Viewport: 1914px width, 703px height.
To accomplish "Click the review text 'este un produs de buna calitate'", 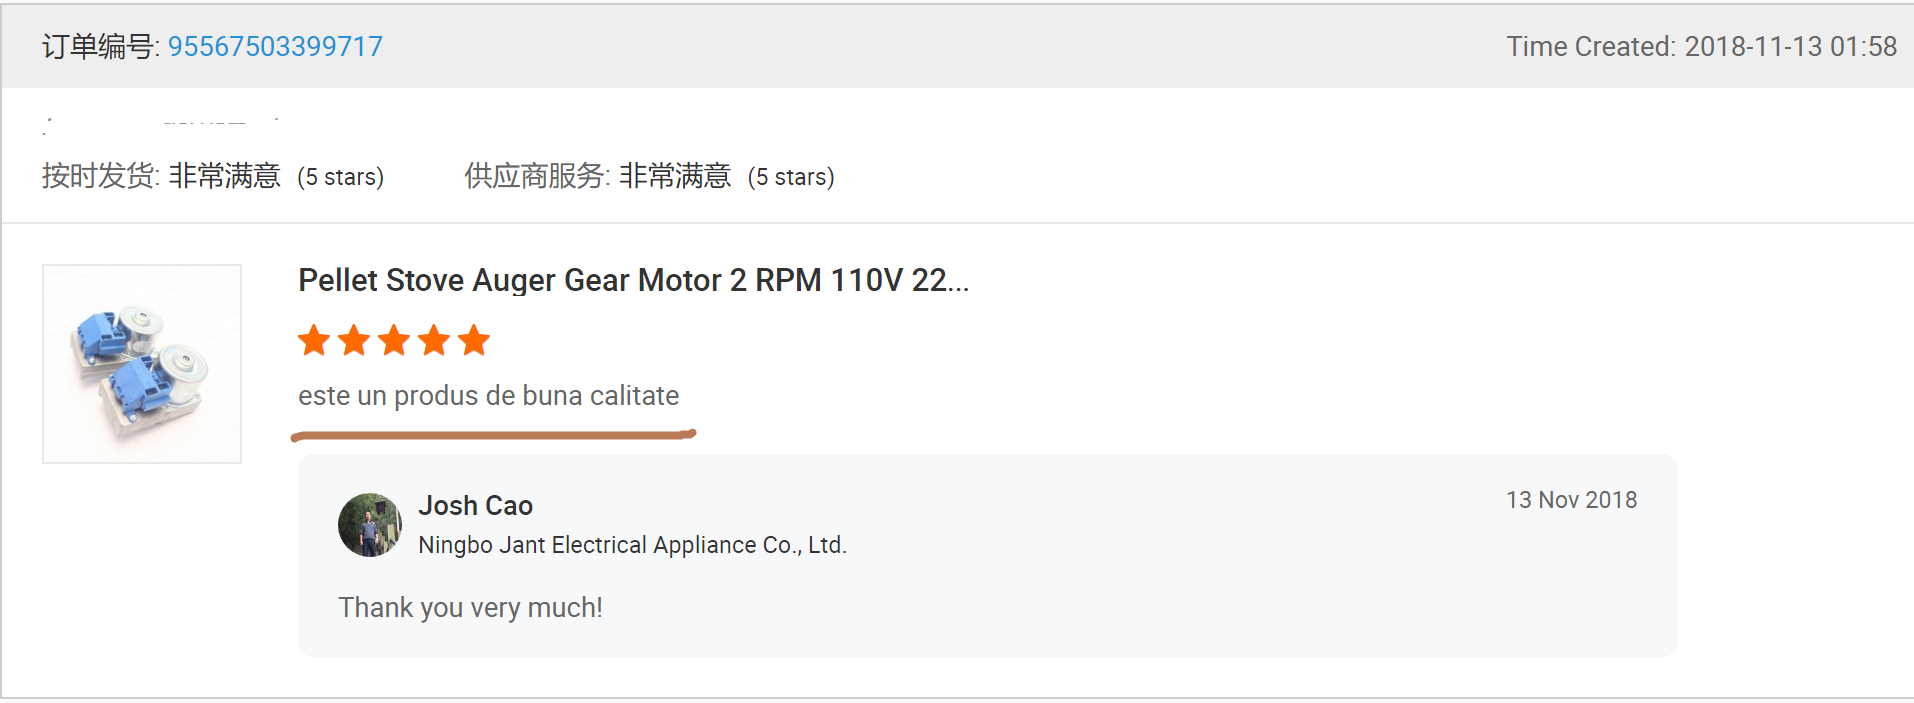I will point(488,396).
